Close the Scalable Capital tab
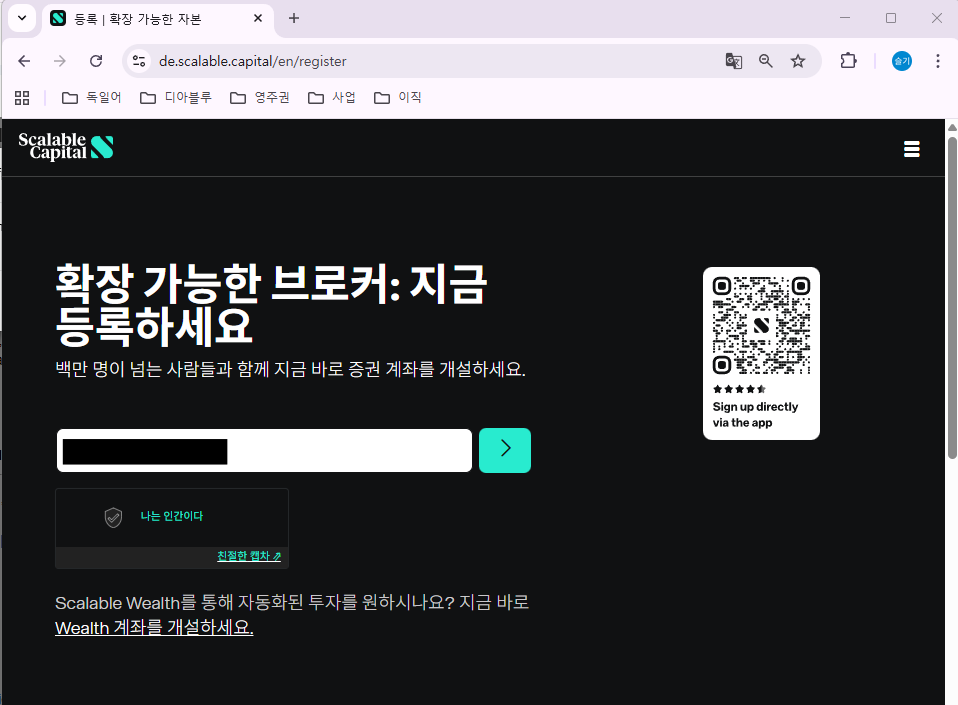 coord(258,18)
